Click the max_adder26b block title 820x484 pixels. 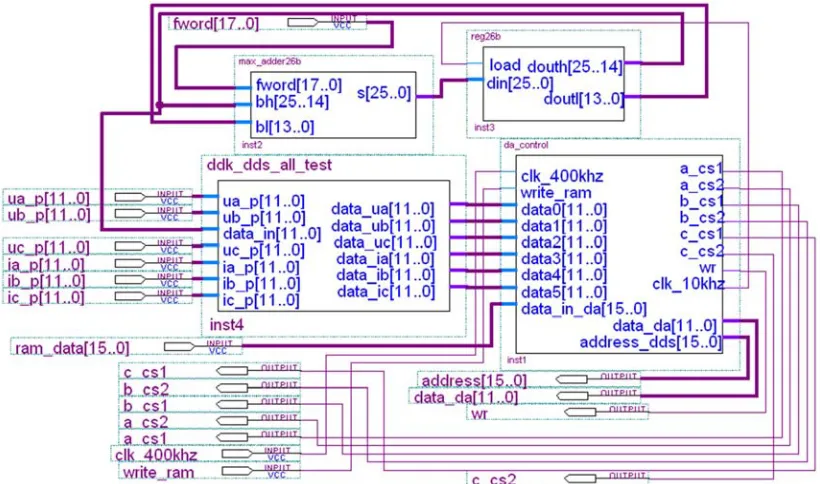(270, 62)
